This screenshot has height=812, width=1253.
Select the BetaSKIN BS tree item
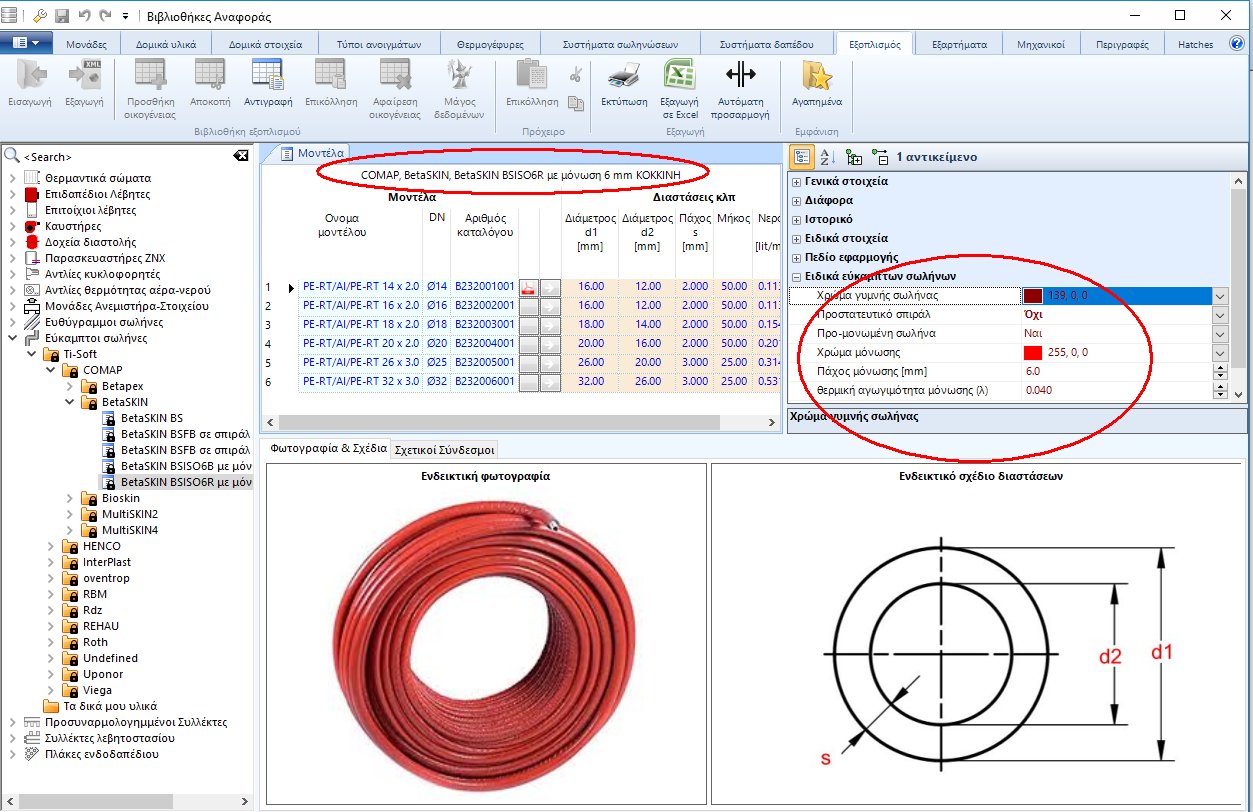point(151,418)
